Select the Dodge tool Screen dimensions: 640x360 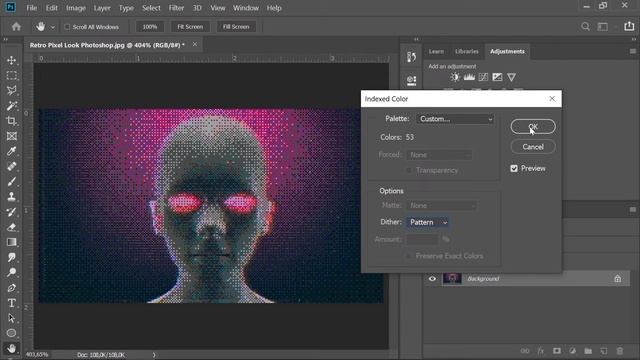(x=11, y=272)
